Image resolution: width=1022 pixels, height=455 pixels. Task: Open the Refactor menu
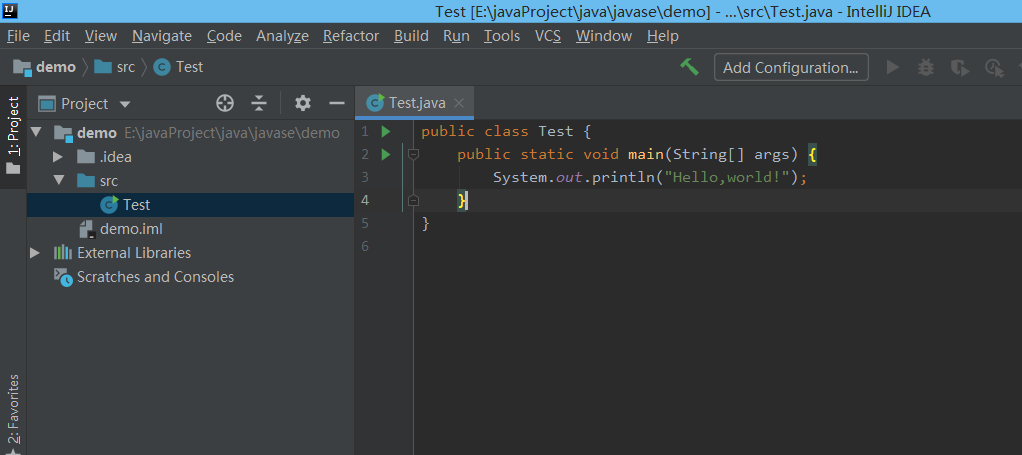tap(351, 36)
